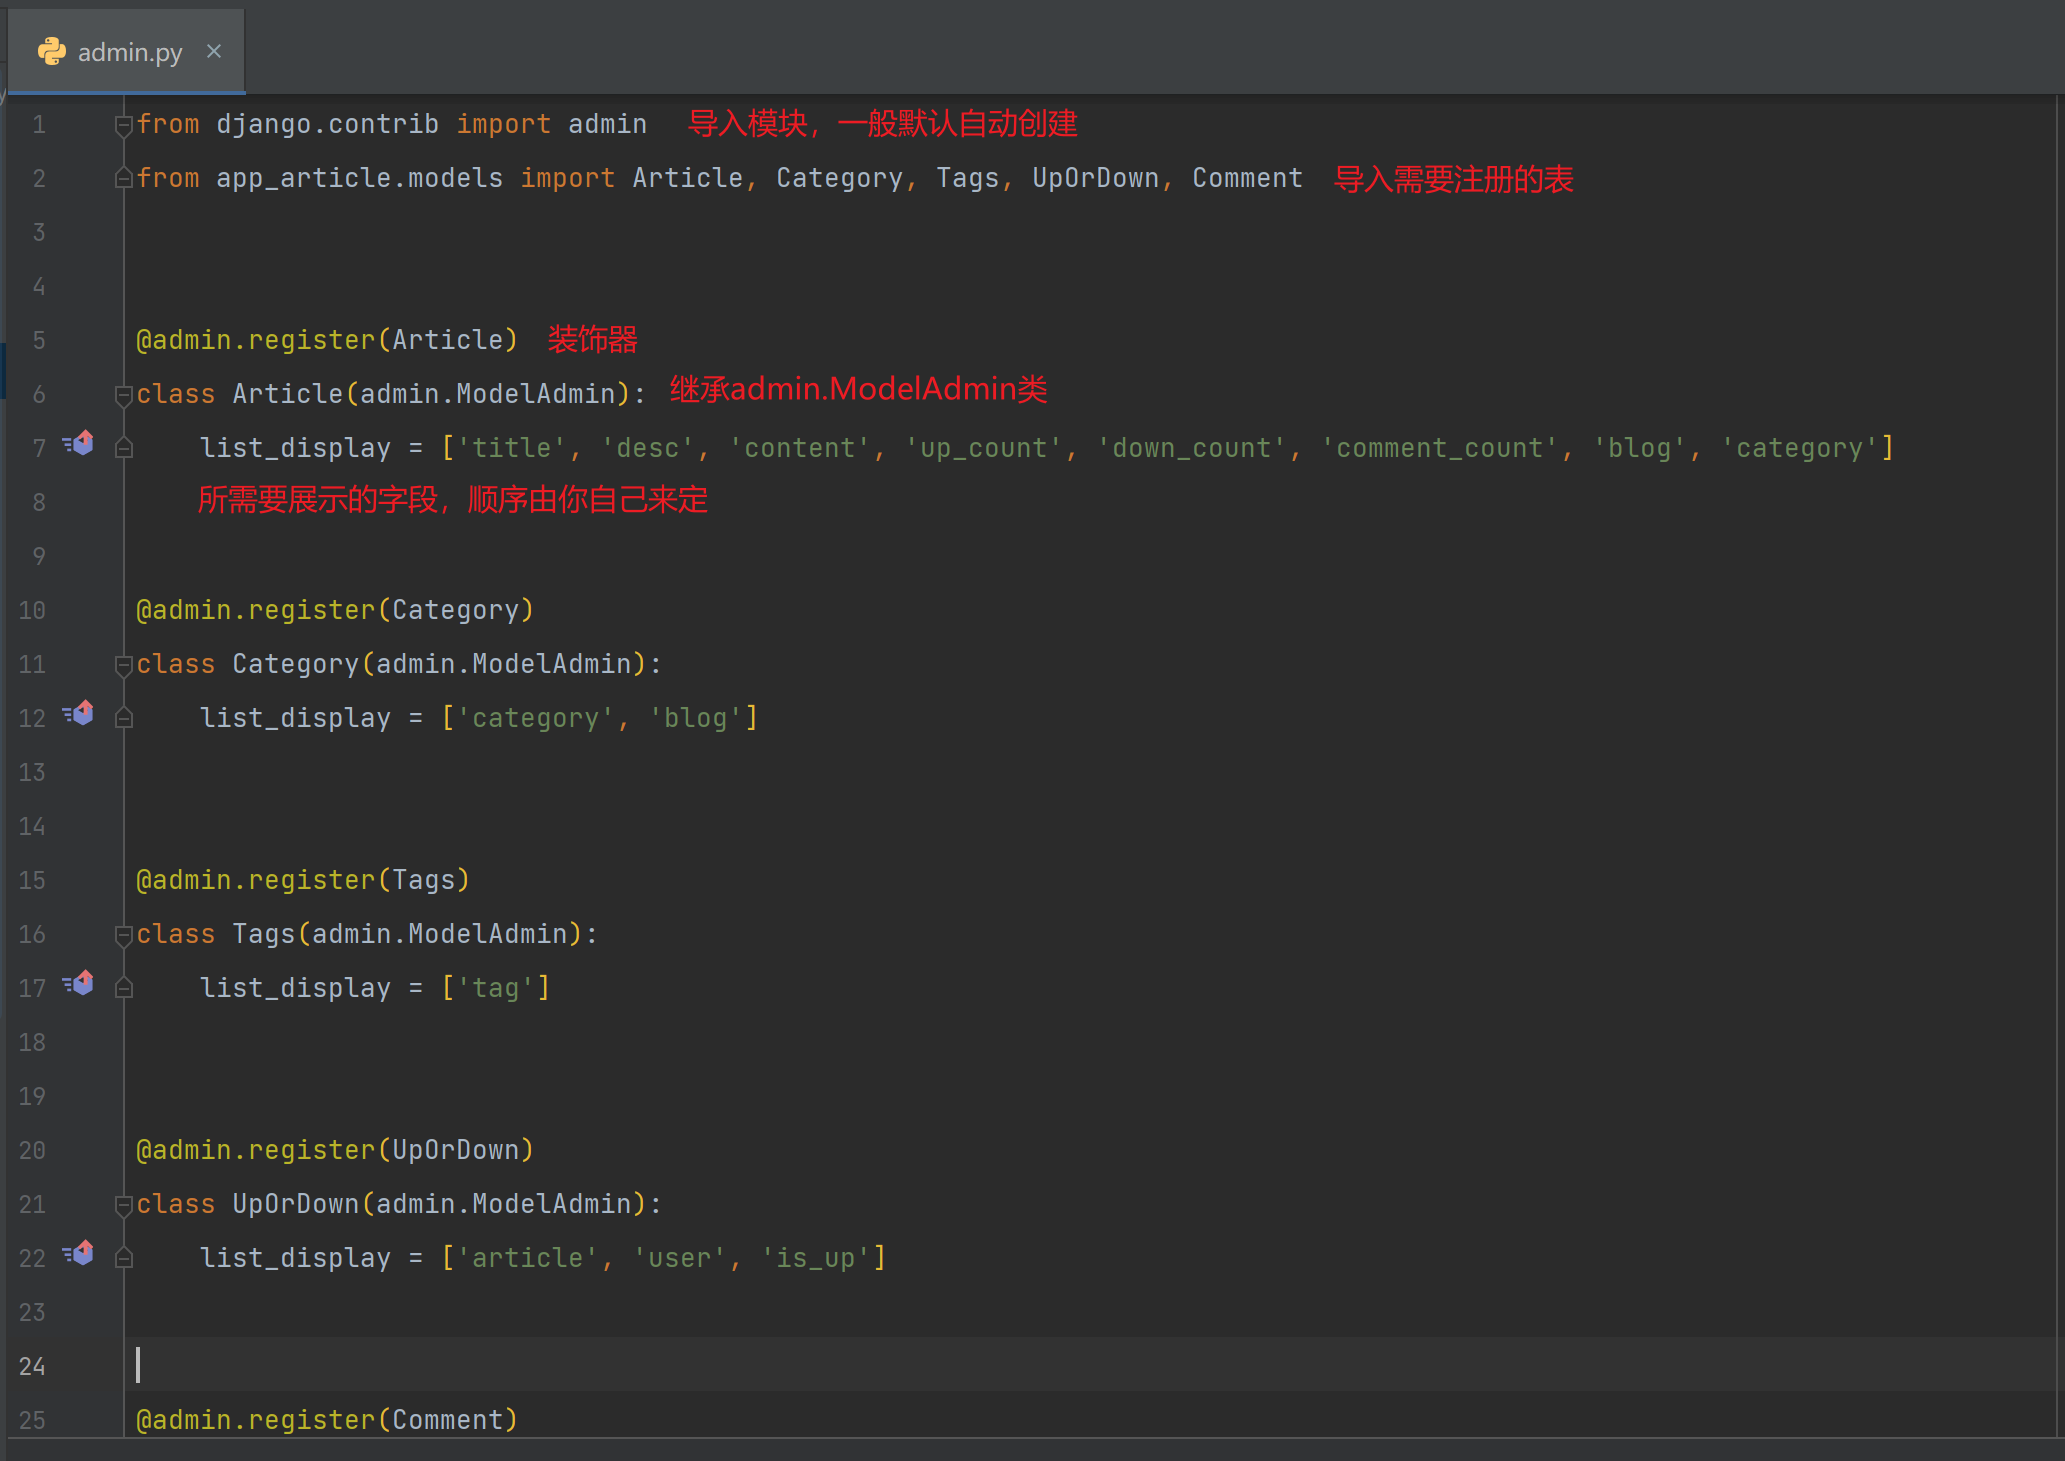
Task: Click fold end marker on line 12
Action: (x=124, y=719)
